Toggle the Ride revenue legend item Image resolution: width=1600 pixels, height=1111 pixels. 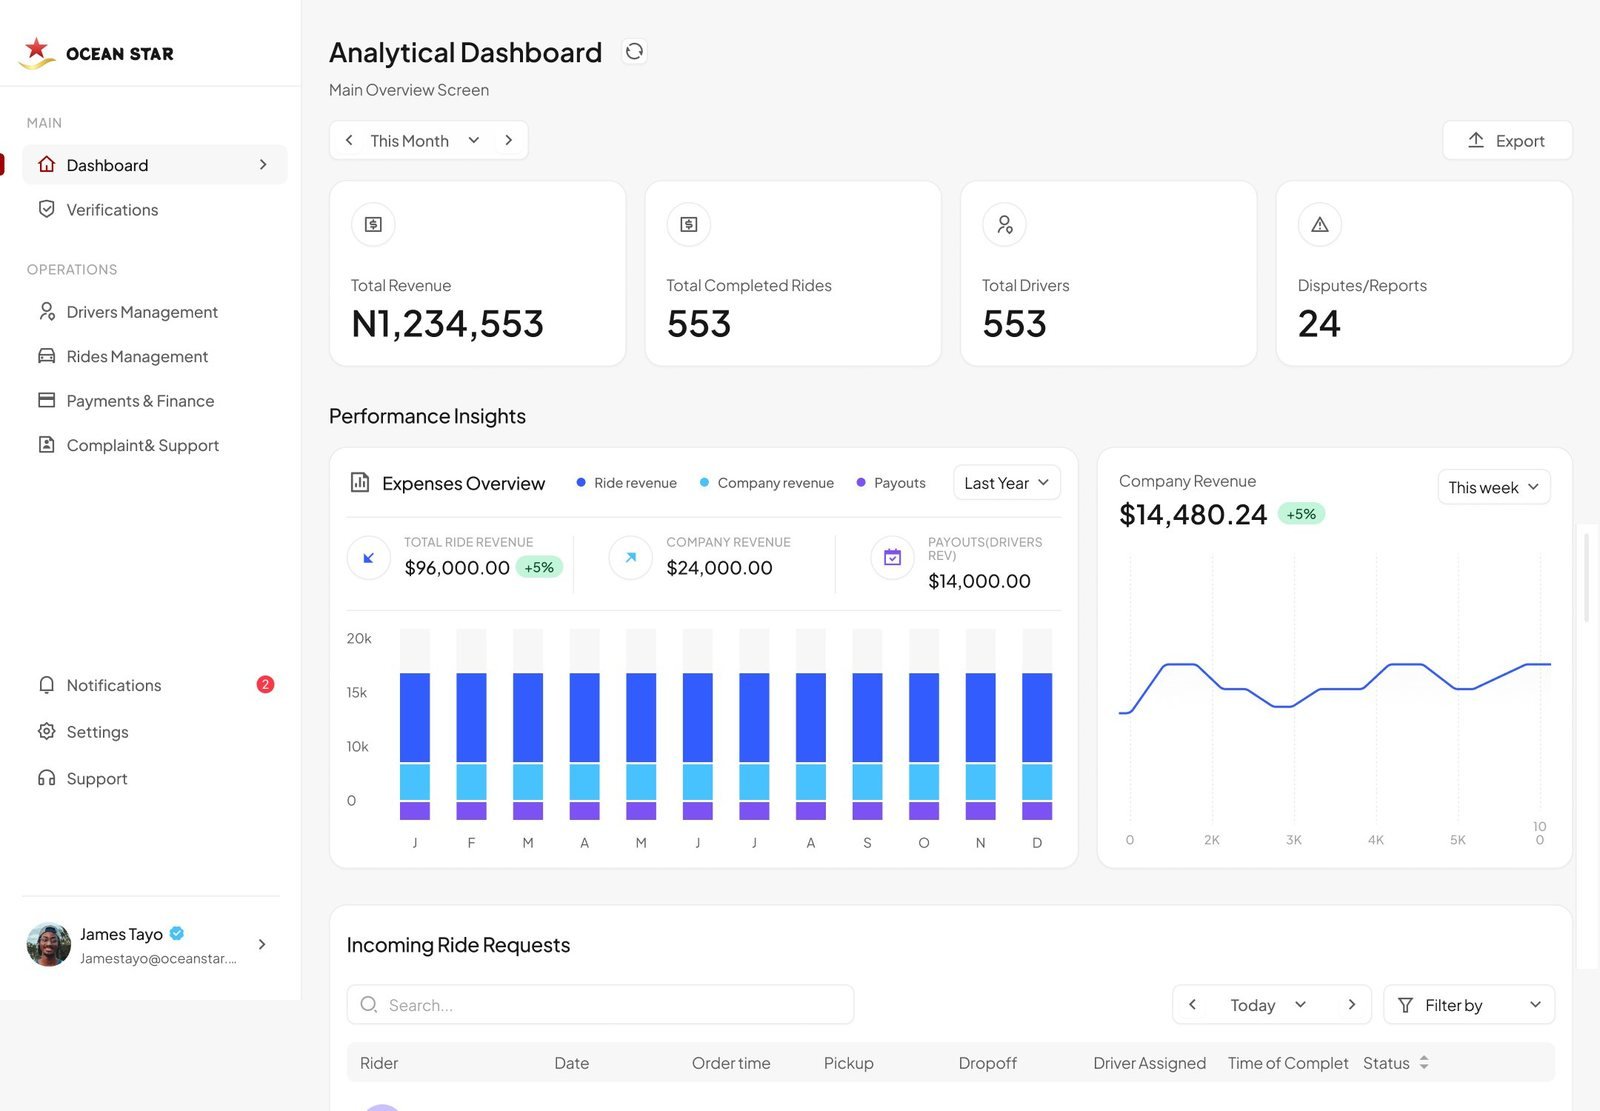(x=626, y=482)
